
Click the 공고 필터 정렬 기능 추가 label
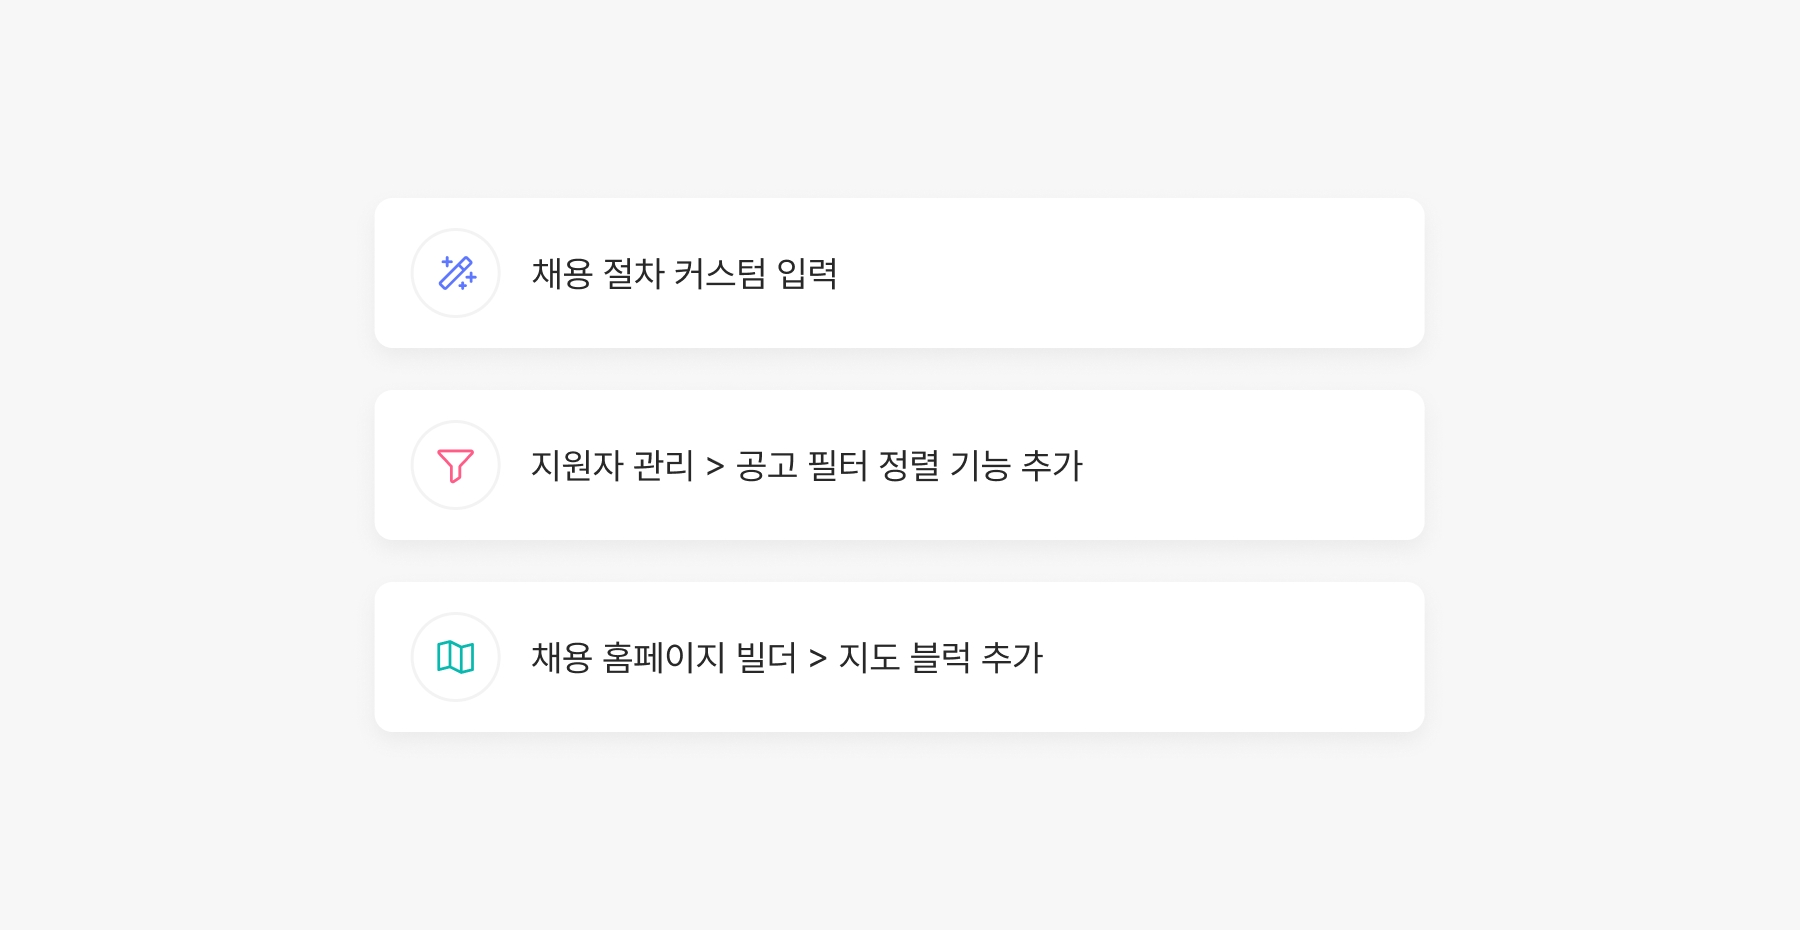coord(909,466)
